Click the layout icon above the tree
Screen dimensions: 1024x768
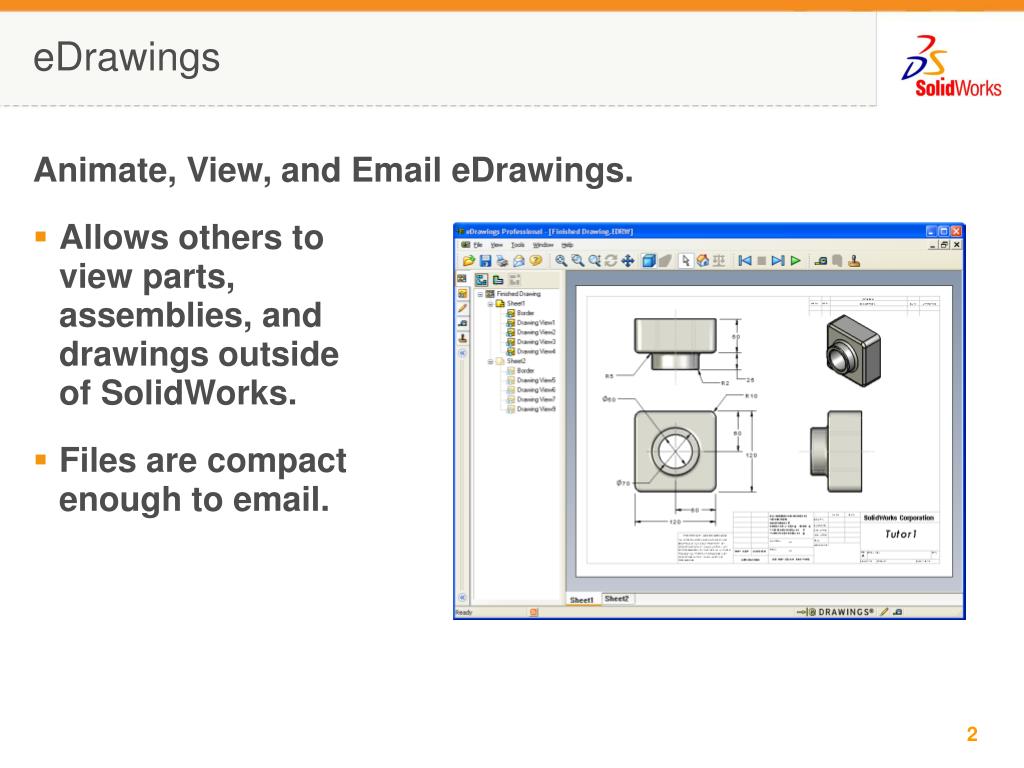pos(498,280)
